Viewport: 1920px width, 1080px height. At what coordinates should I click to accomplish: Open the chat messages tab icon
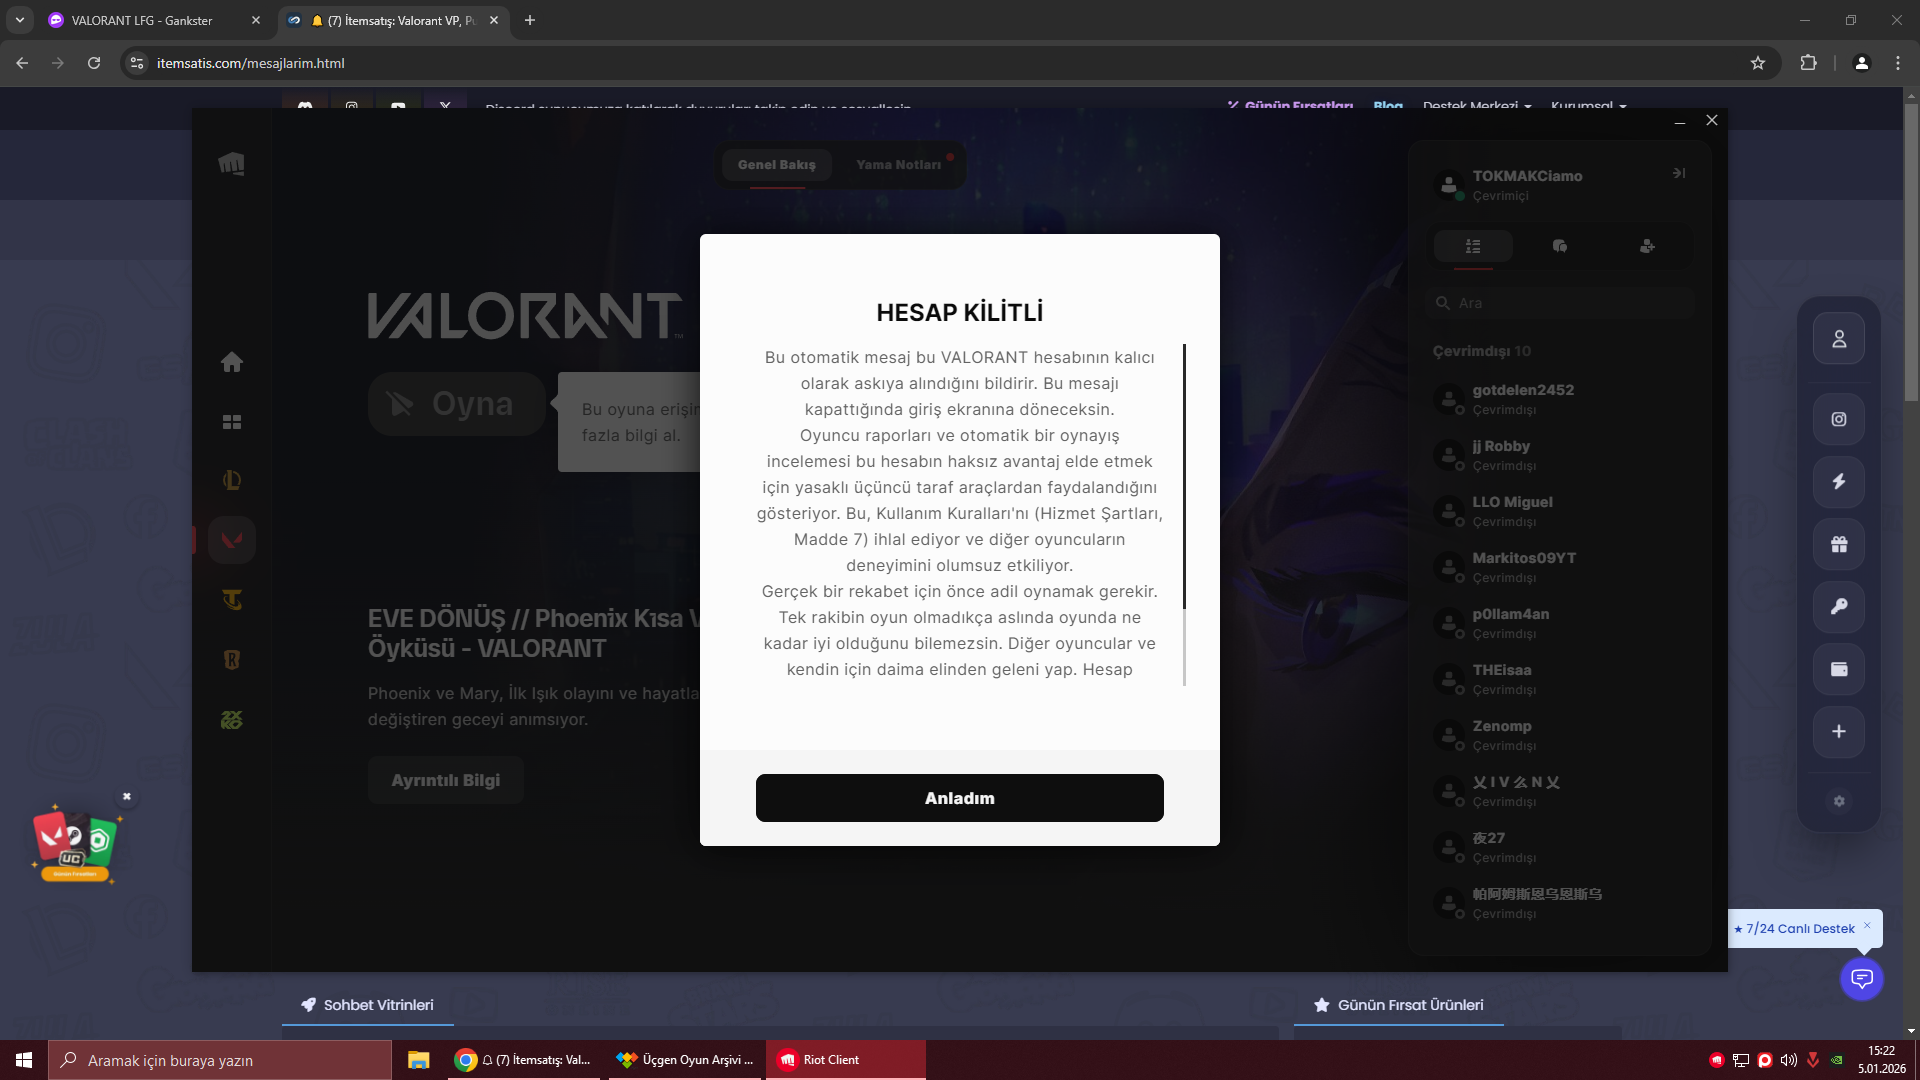[x=1560, y=246]
